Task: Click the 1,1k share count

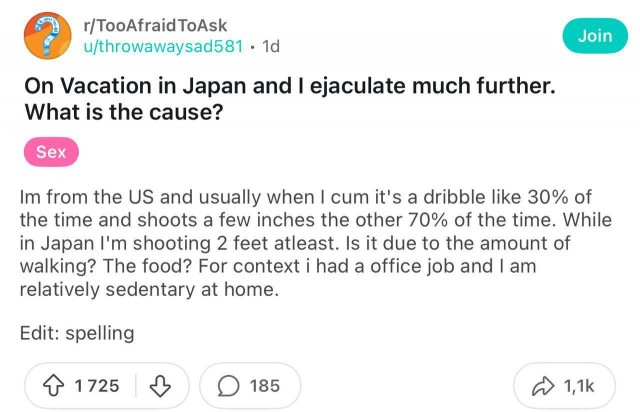Action: pos(580,385)
